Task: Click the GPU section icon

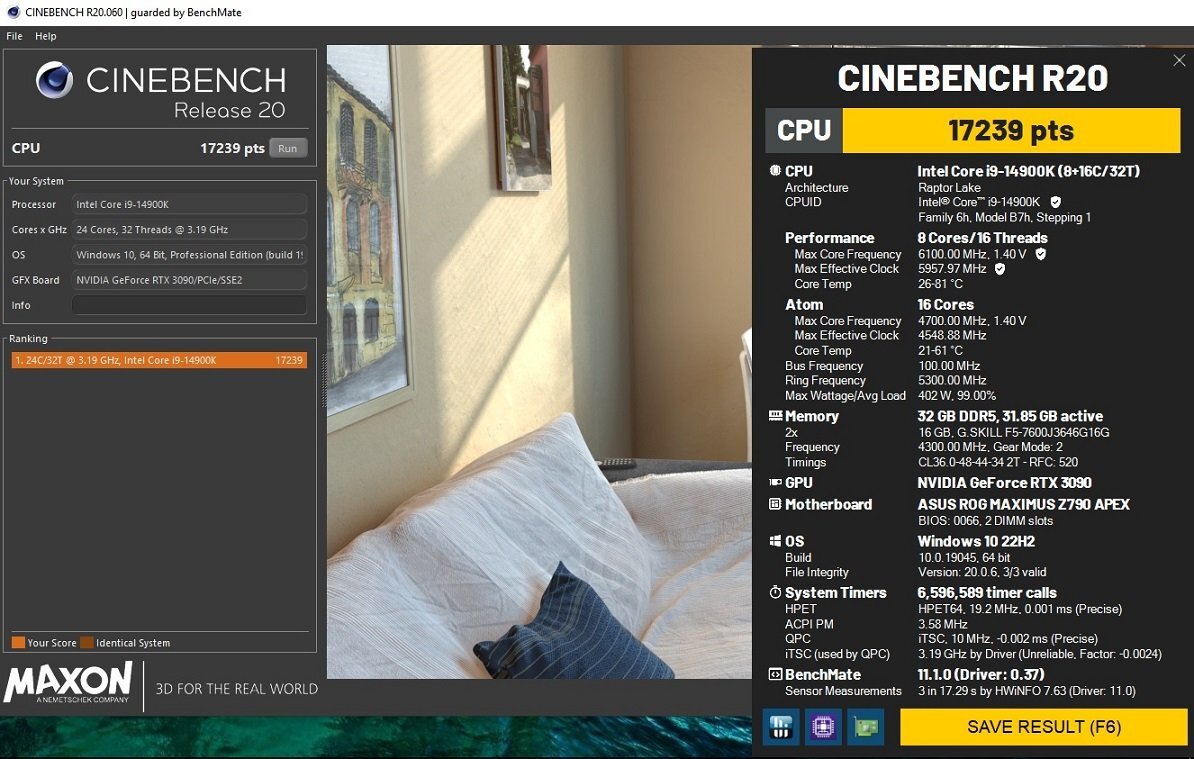Action: (775, 482)
